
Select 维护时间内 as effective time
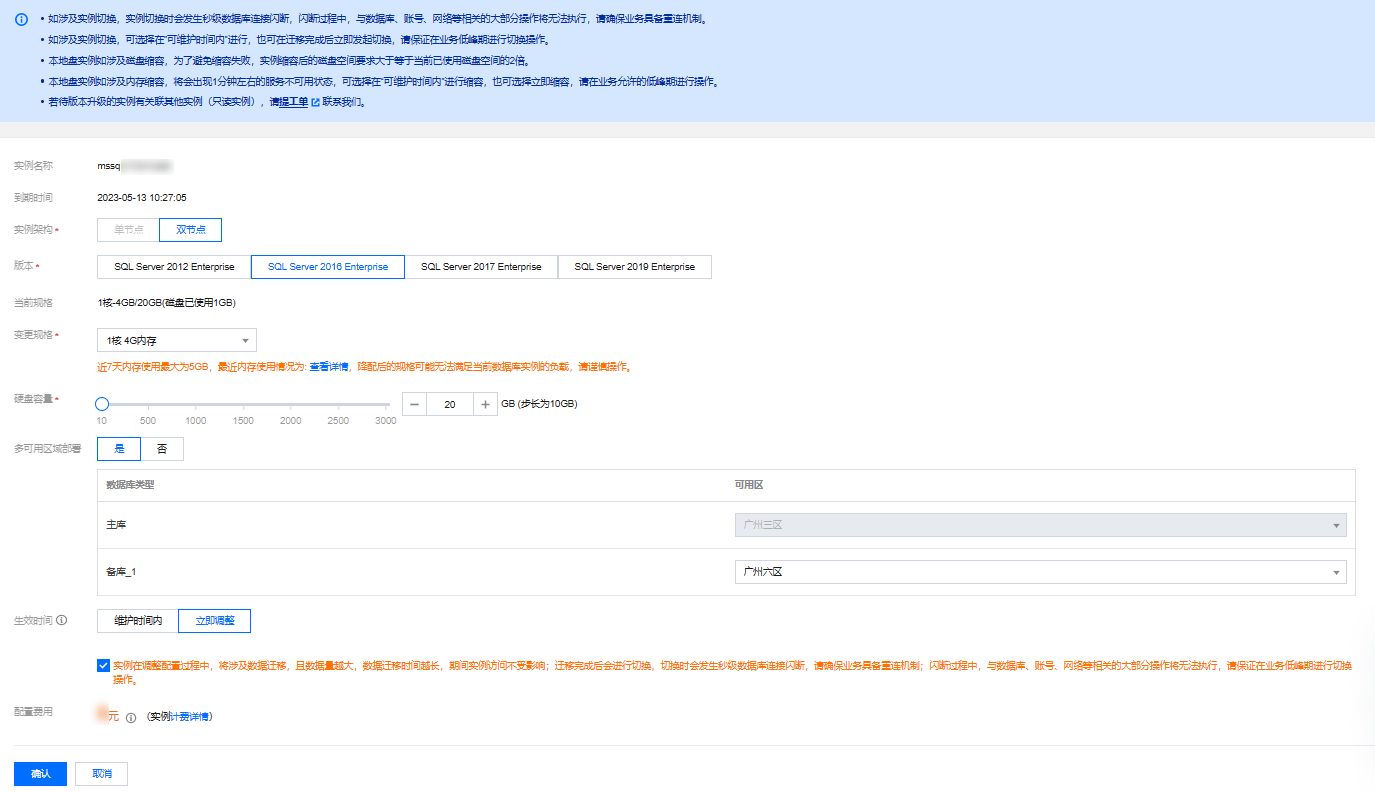tap(138, 621)
